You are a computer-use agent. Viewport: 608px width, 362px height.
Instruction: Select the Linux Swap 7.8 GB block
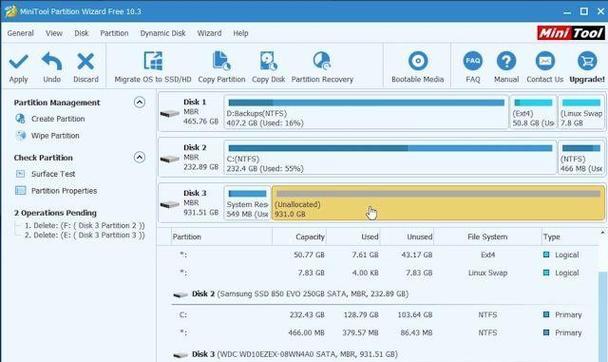tap(581, 112)
